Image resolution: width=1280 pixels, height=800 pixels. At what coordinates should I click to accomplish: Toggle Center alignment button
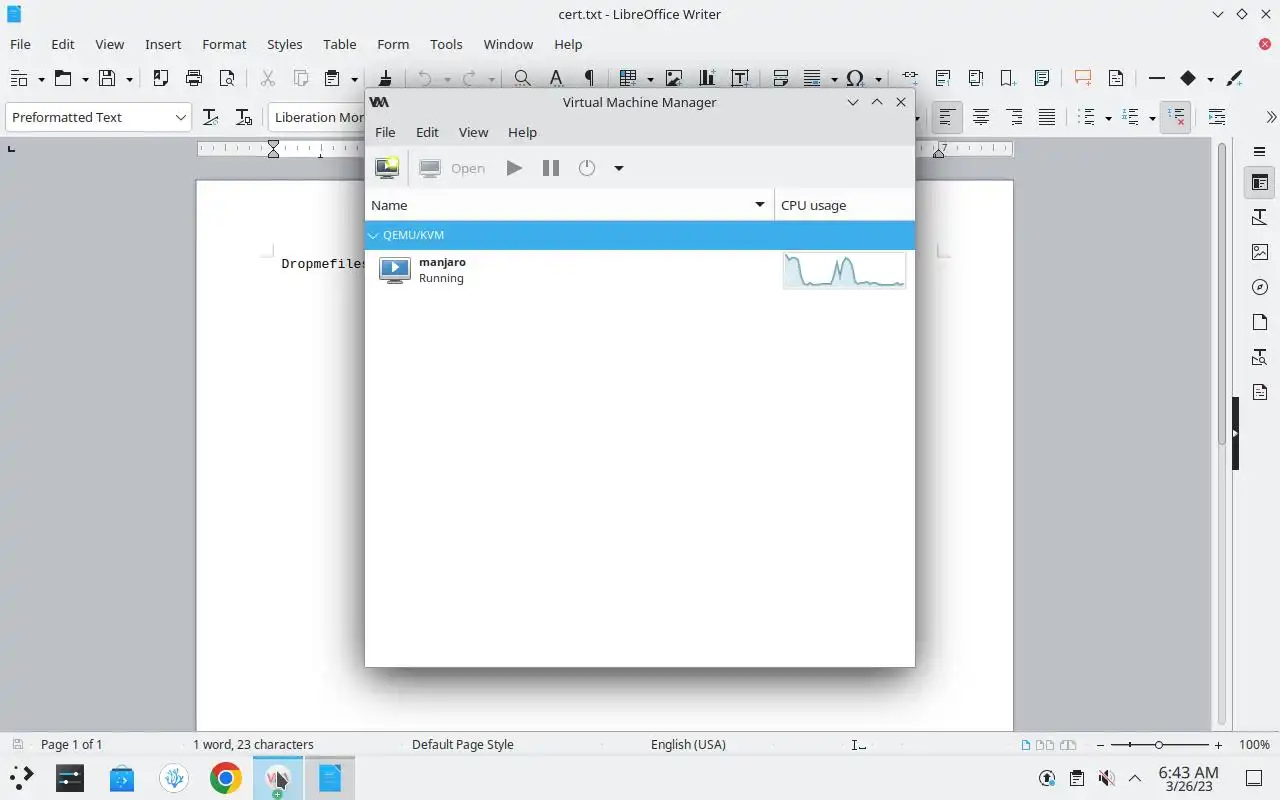(981, 117)
